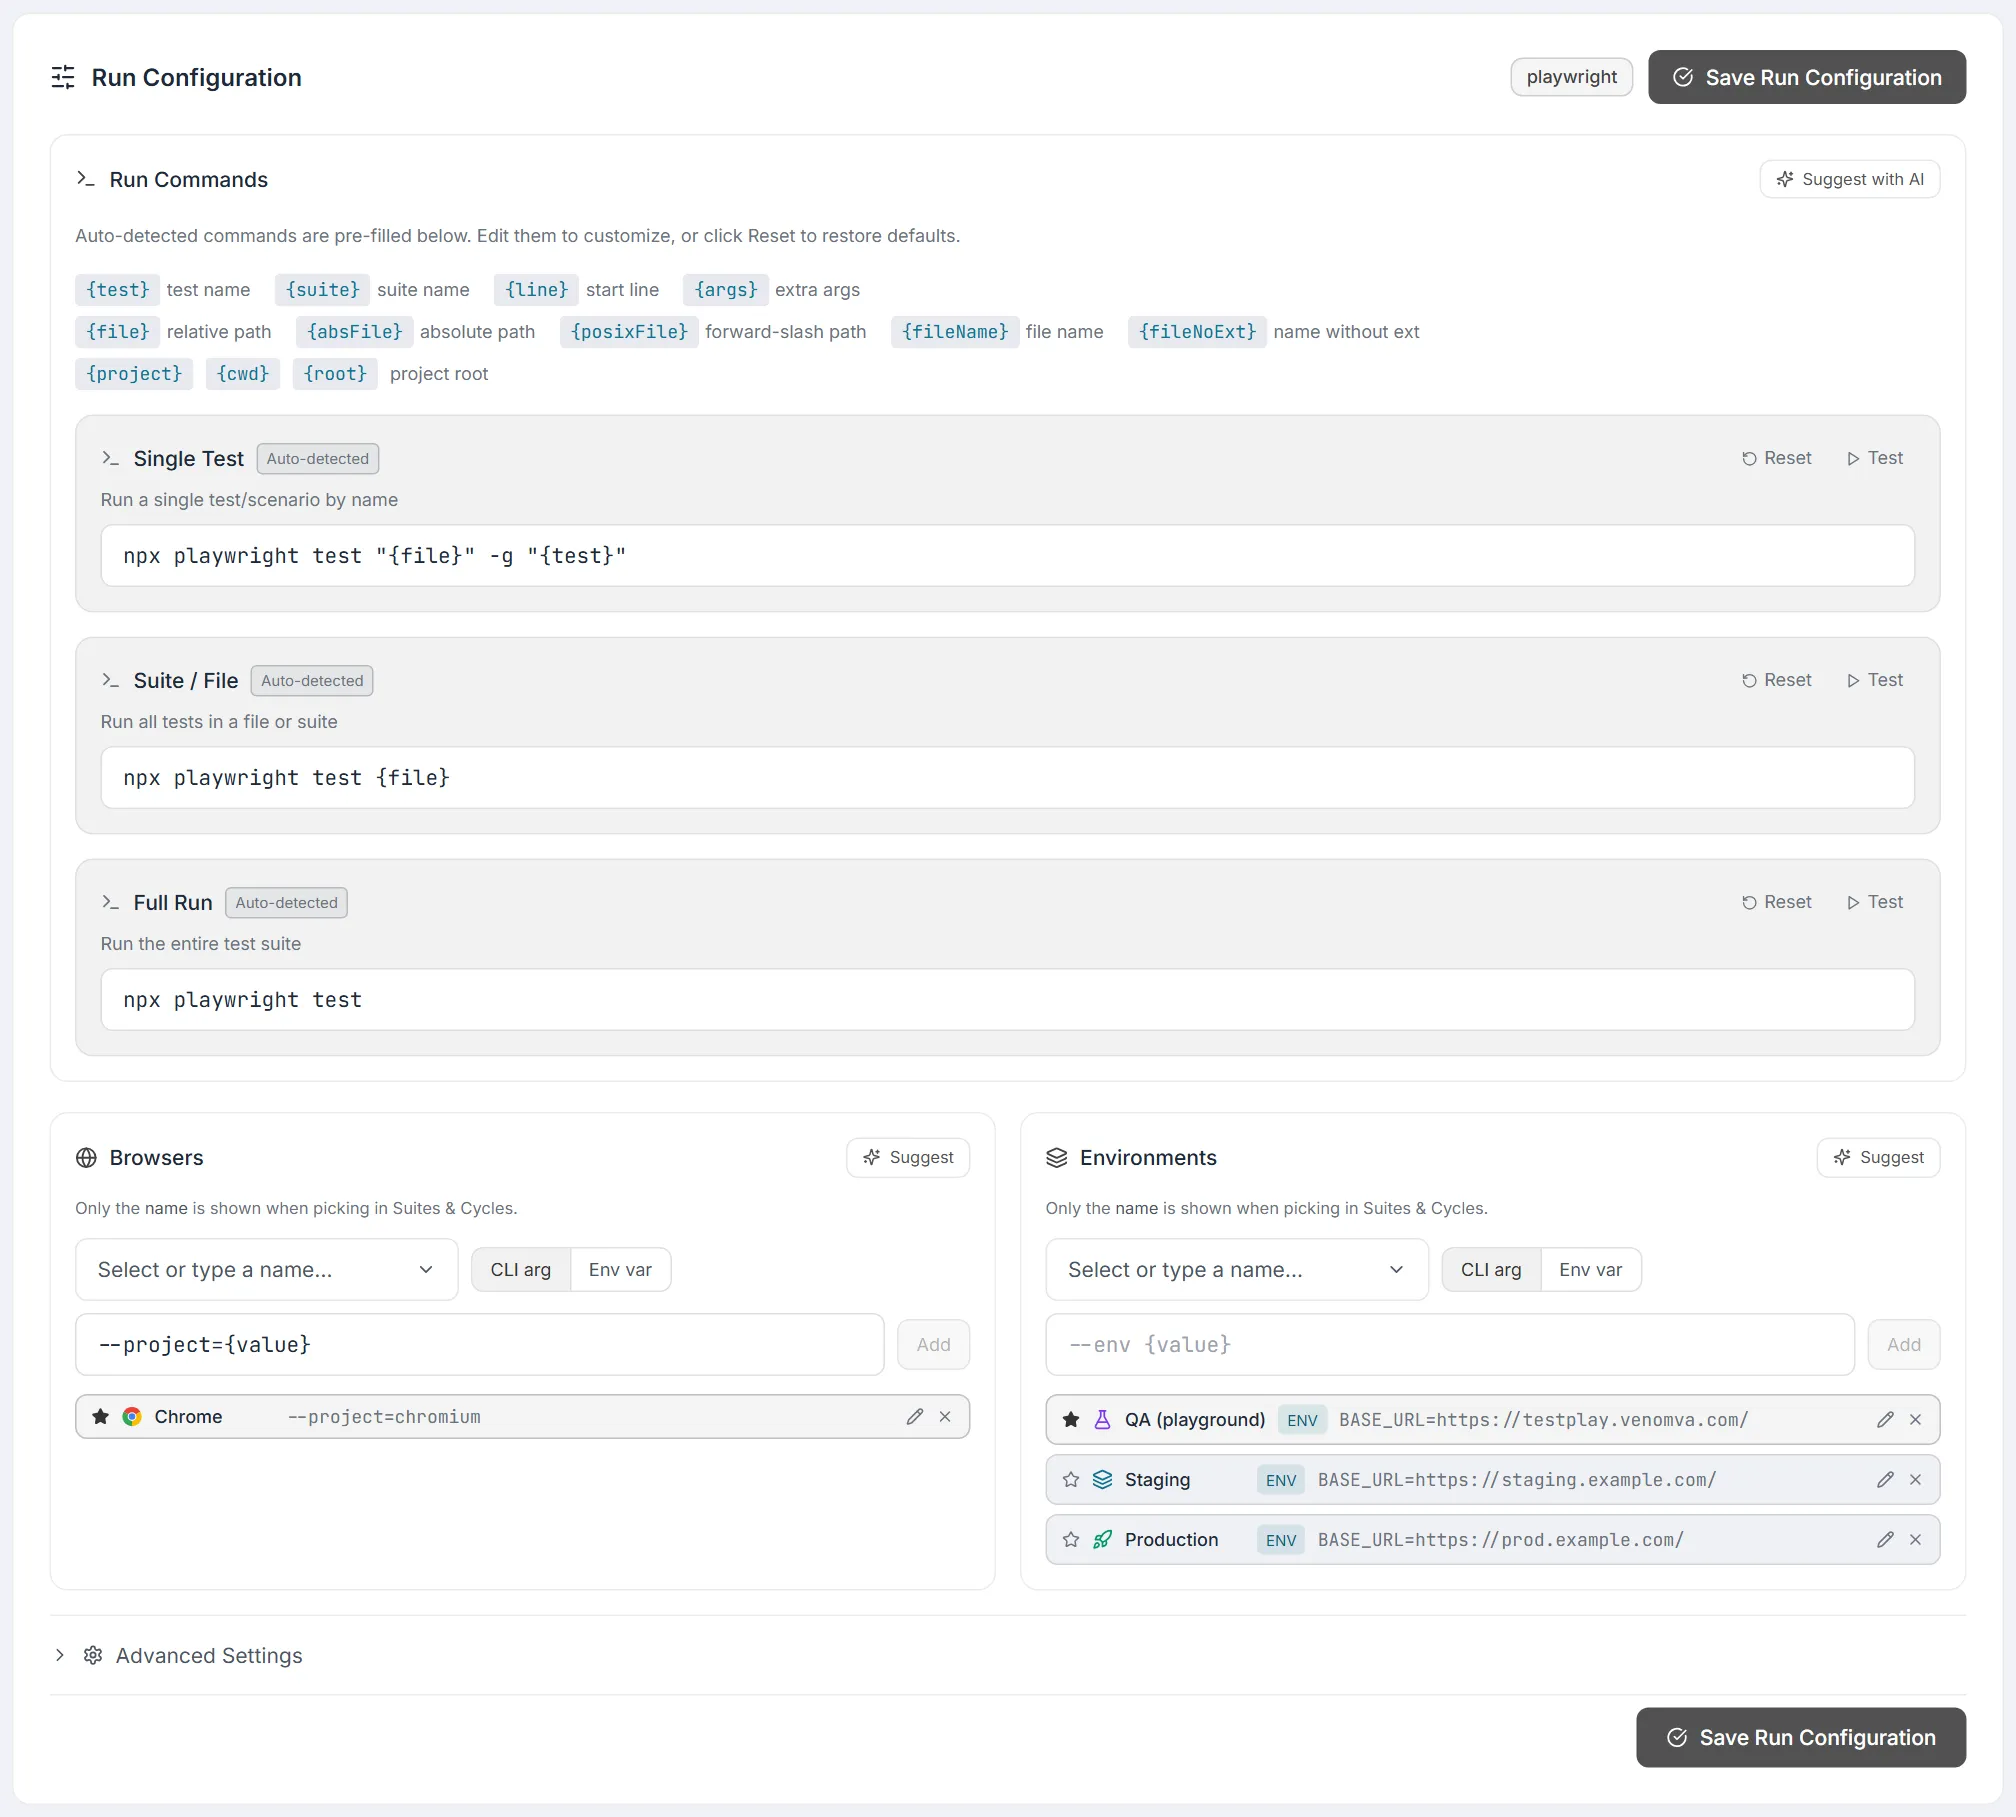Click the Staging layers icon
The width and height of the screenshot is (2016, 1817).
[1102, 1480]
